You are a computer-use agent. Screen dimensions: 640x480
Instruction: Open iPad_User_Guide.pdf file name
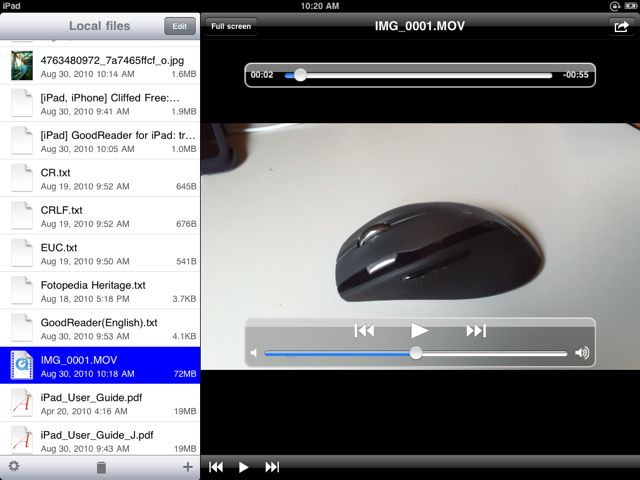tap(91, 398)
